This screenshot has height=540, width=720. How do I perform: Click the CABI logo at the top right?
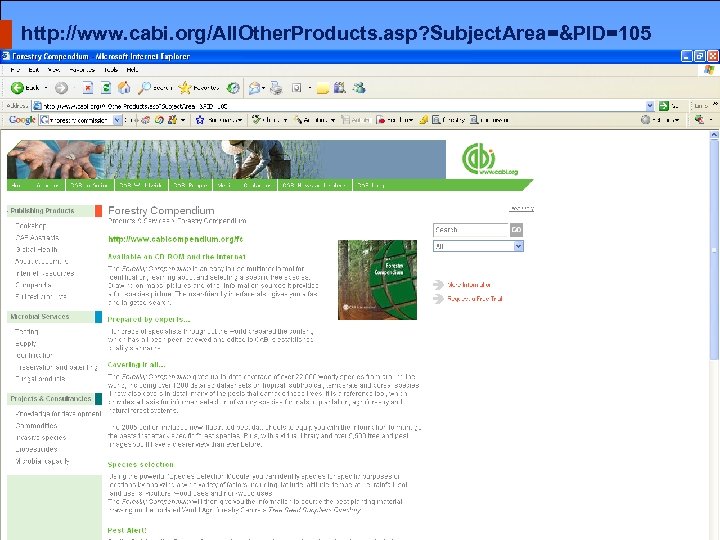tap(490, 159)
